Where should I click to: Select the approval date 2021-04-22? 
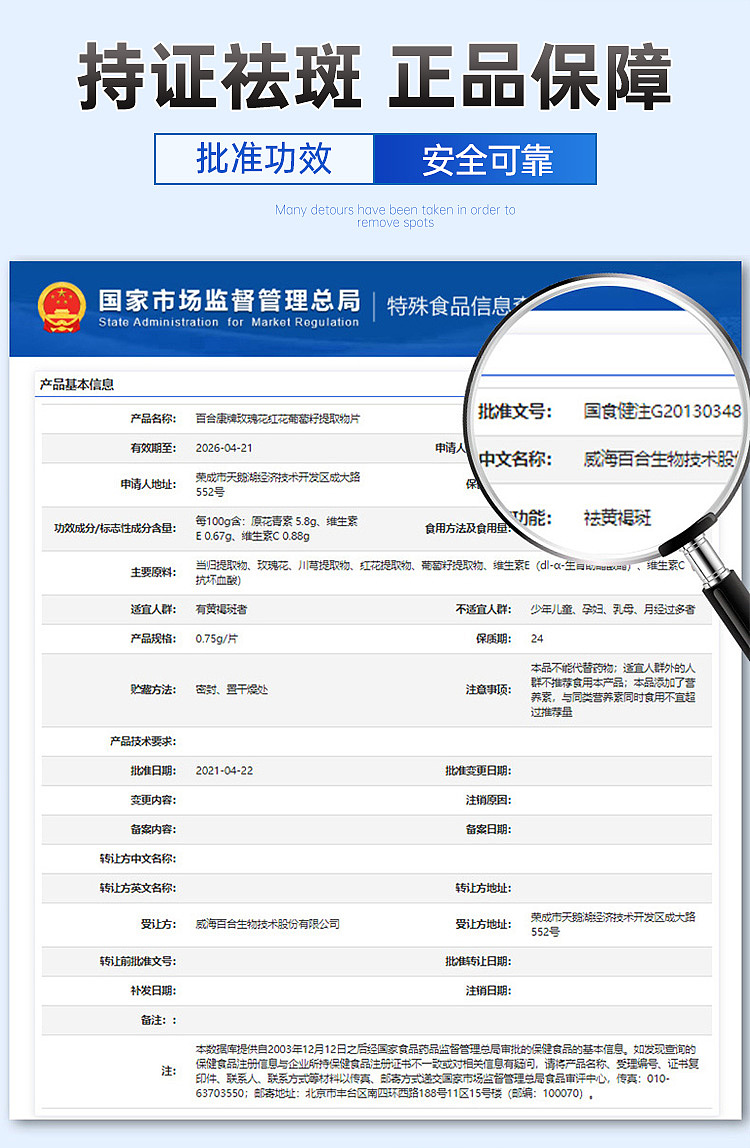pos(224,771)
